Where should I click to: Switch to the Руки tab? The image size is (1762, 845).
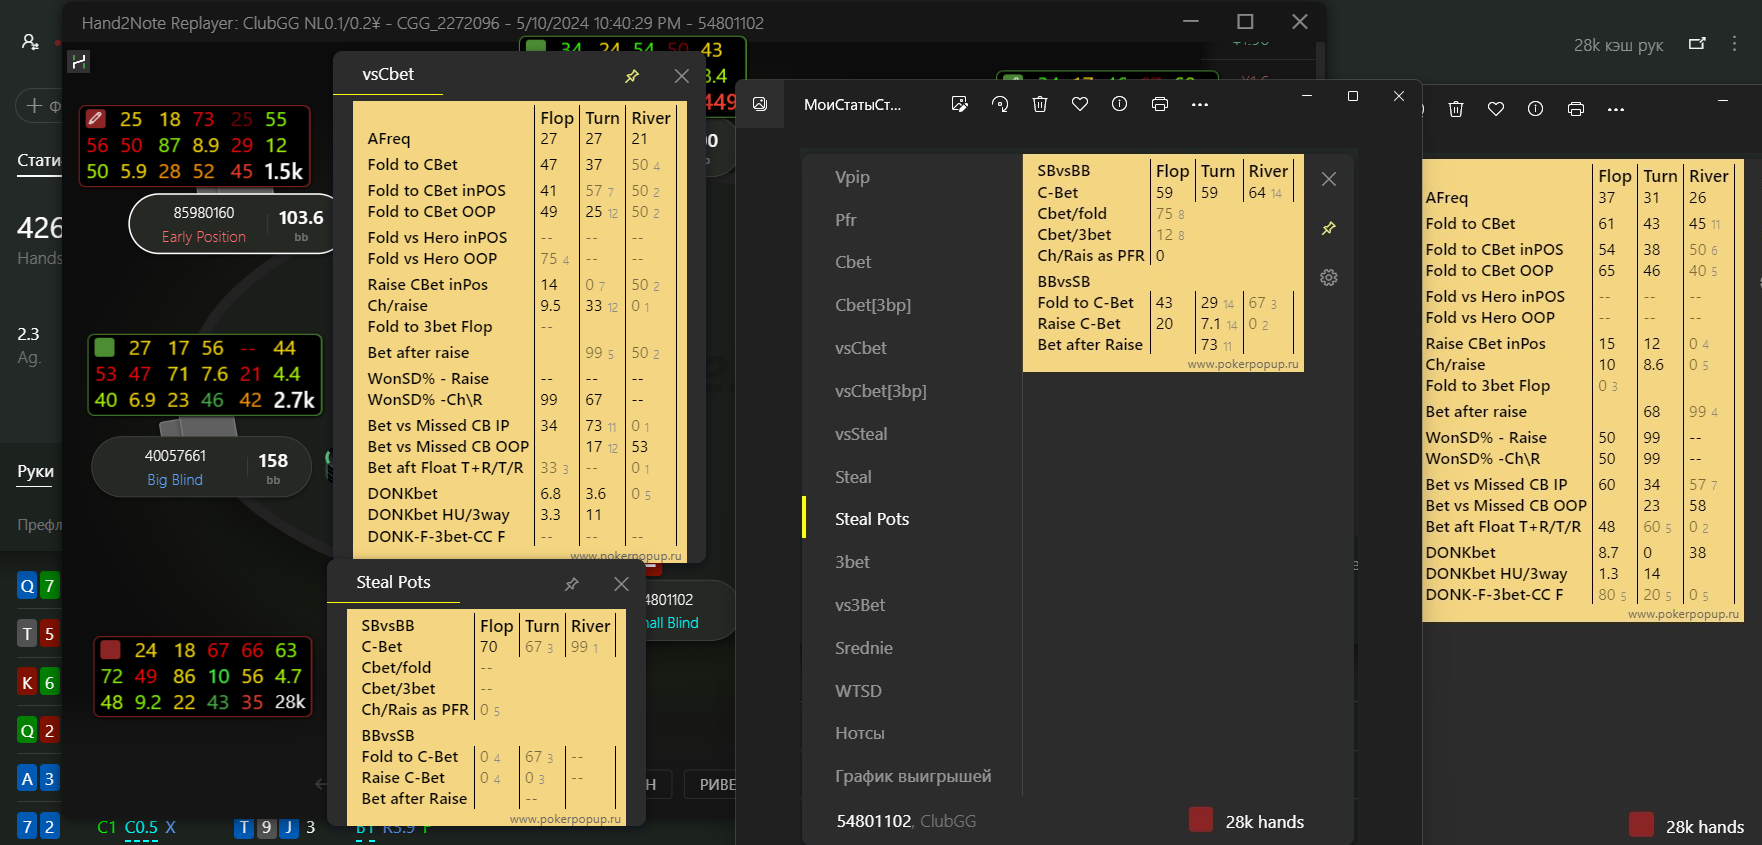pos(36,471)
